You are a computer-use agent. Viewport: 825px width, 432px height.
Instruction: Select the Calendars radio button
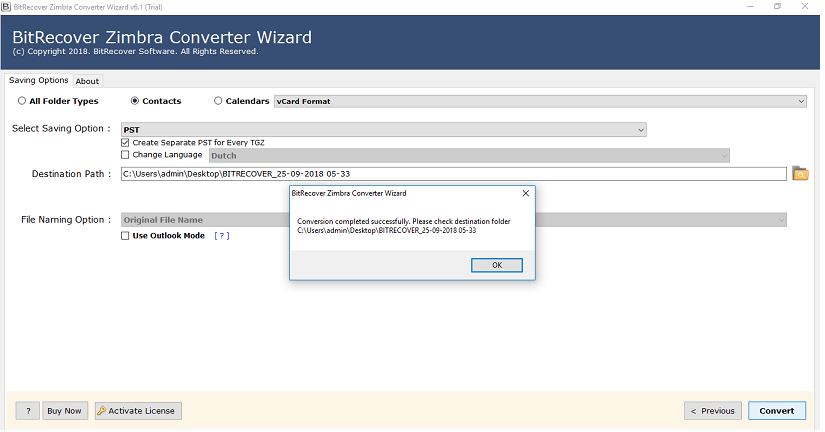point(218,101)
